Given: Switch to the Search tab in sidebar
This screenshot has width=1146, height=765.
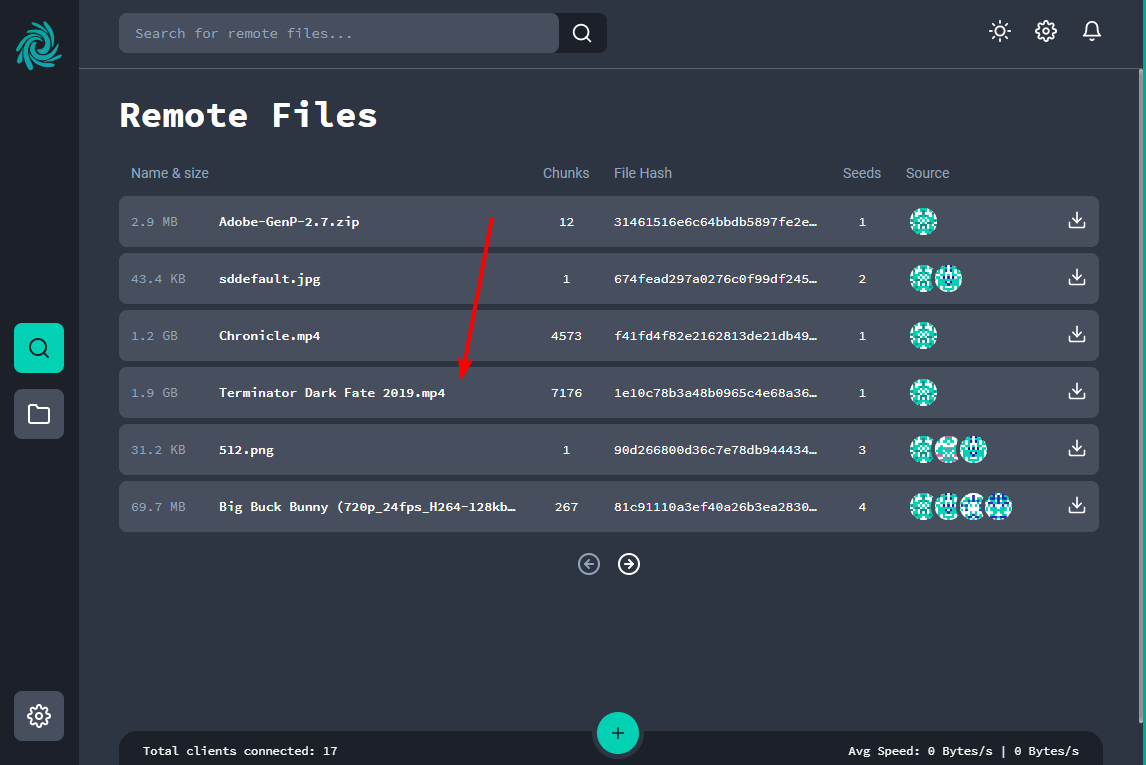Looking at the screenshot, I should [x=39, y=348].
